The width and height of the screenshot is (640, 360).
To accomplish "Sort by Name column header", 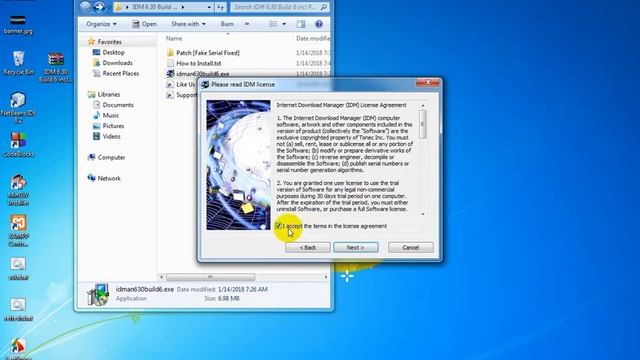I will pos(174,38).
